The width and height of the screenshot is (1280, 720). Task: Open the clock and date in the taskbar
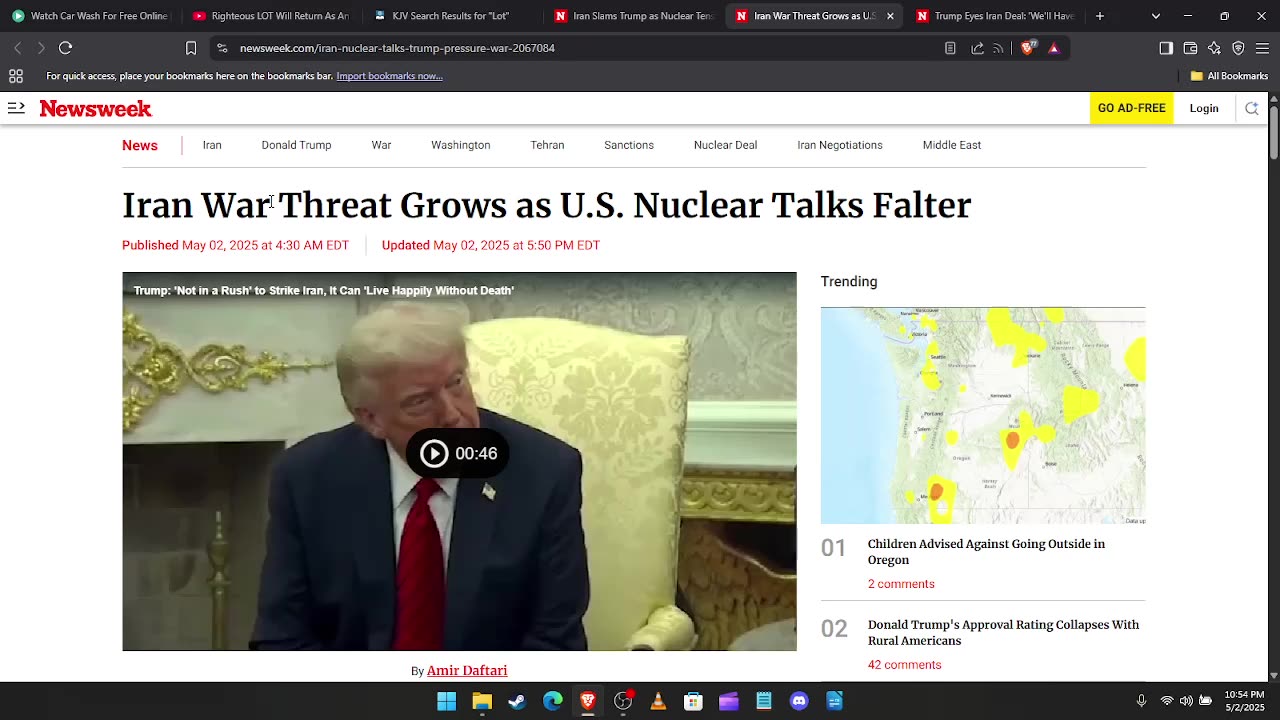click(x=1244, y=701)
